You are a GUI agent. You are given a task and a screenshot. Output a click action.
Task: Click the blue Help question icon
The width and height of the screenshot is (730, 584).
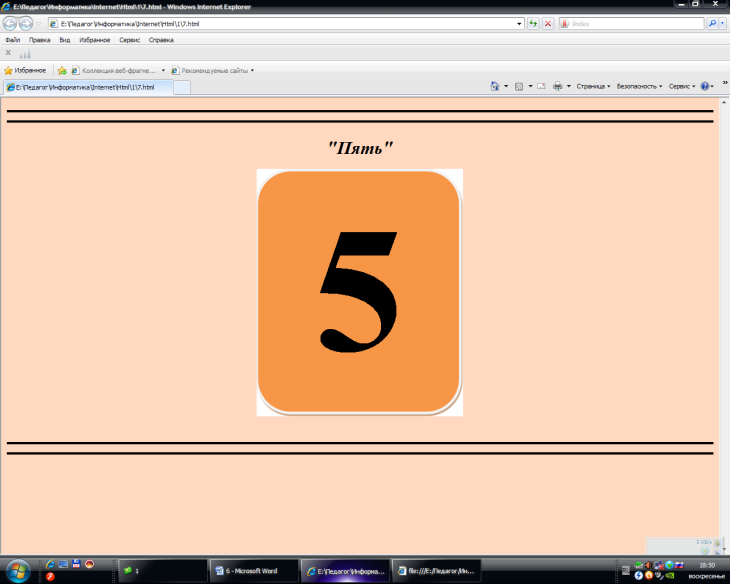click(705, 86)
